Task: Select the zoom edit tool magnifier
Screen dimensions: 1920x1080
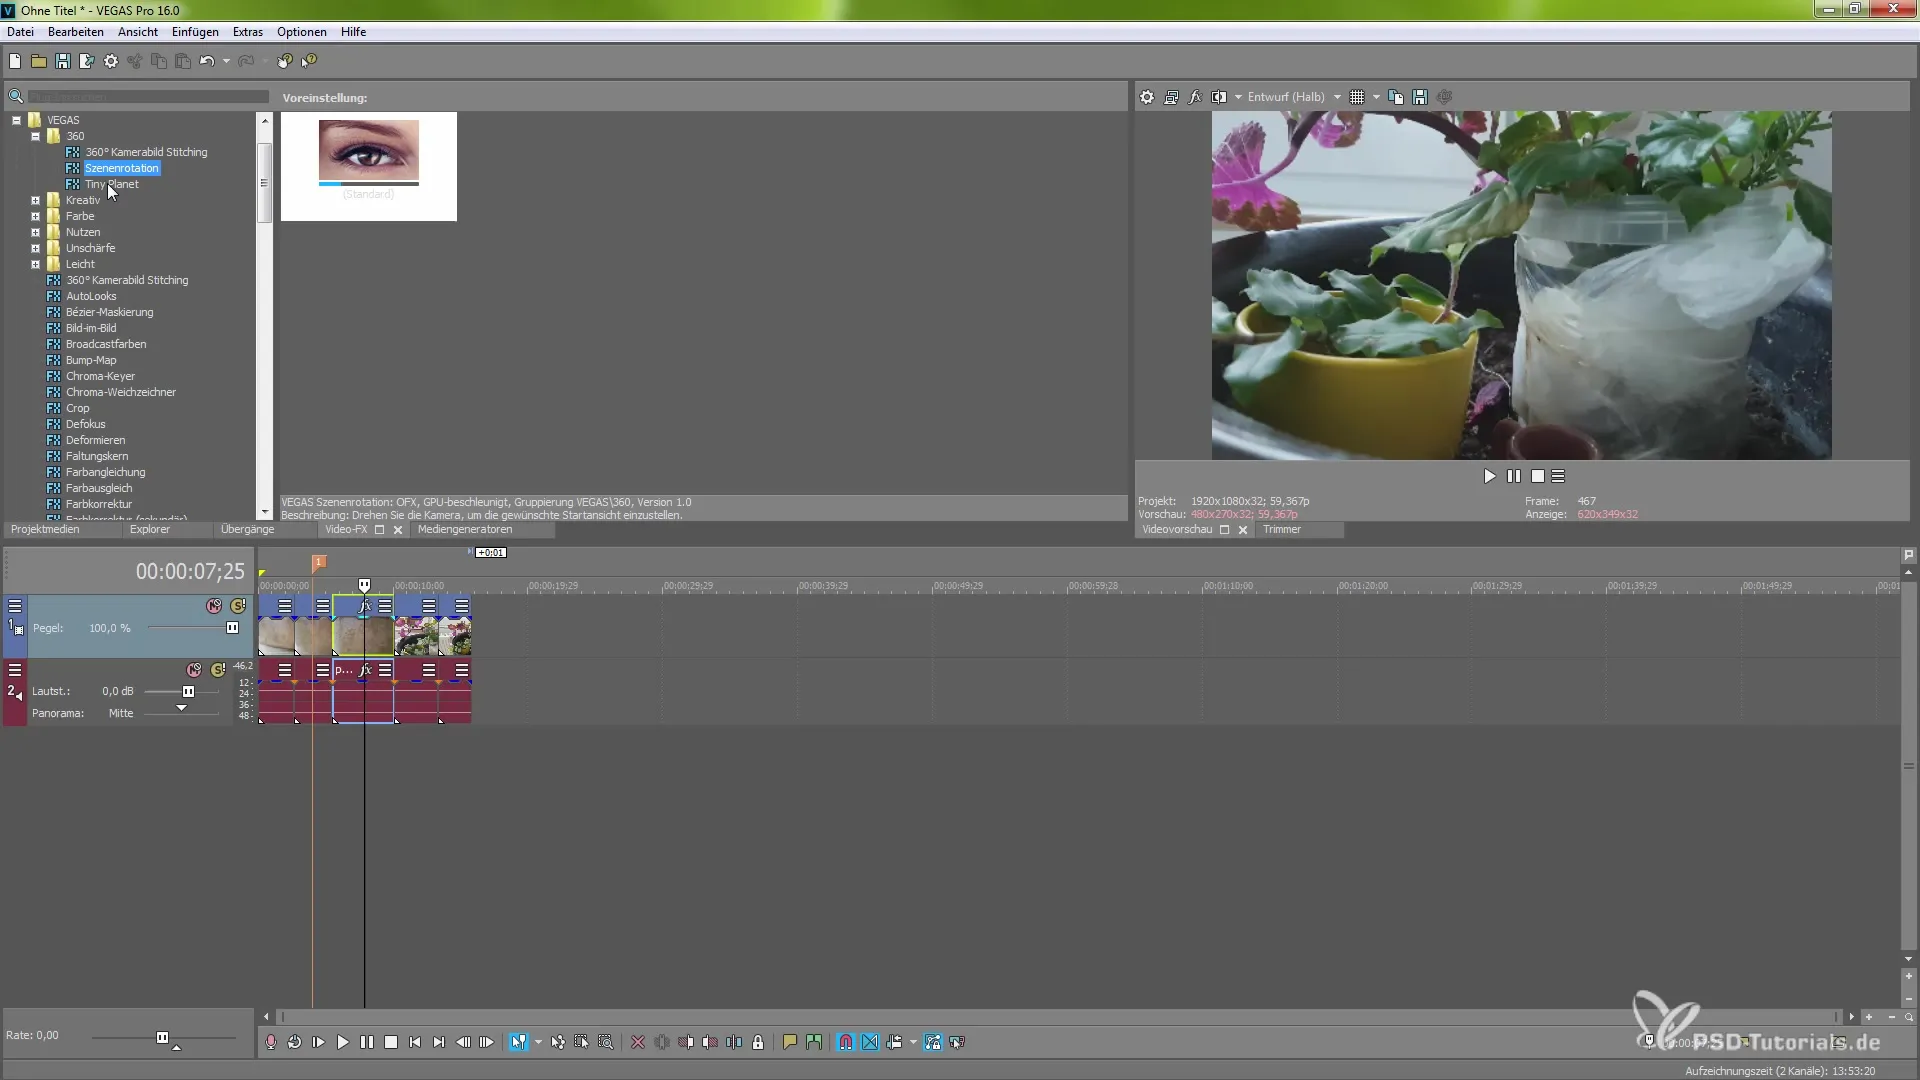Action: click(x=606, y=1042)
